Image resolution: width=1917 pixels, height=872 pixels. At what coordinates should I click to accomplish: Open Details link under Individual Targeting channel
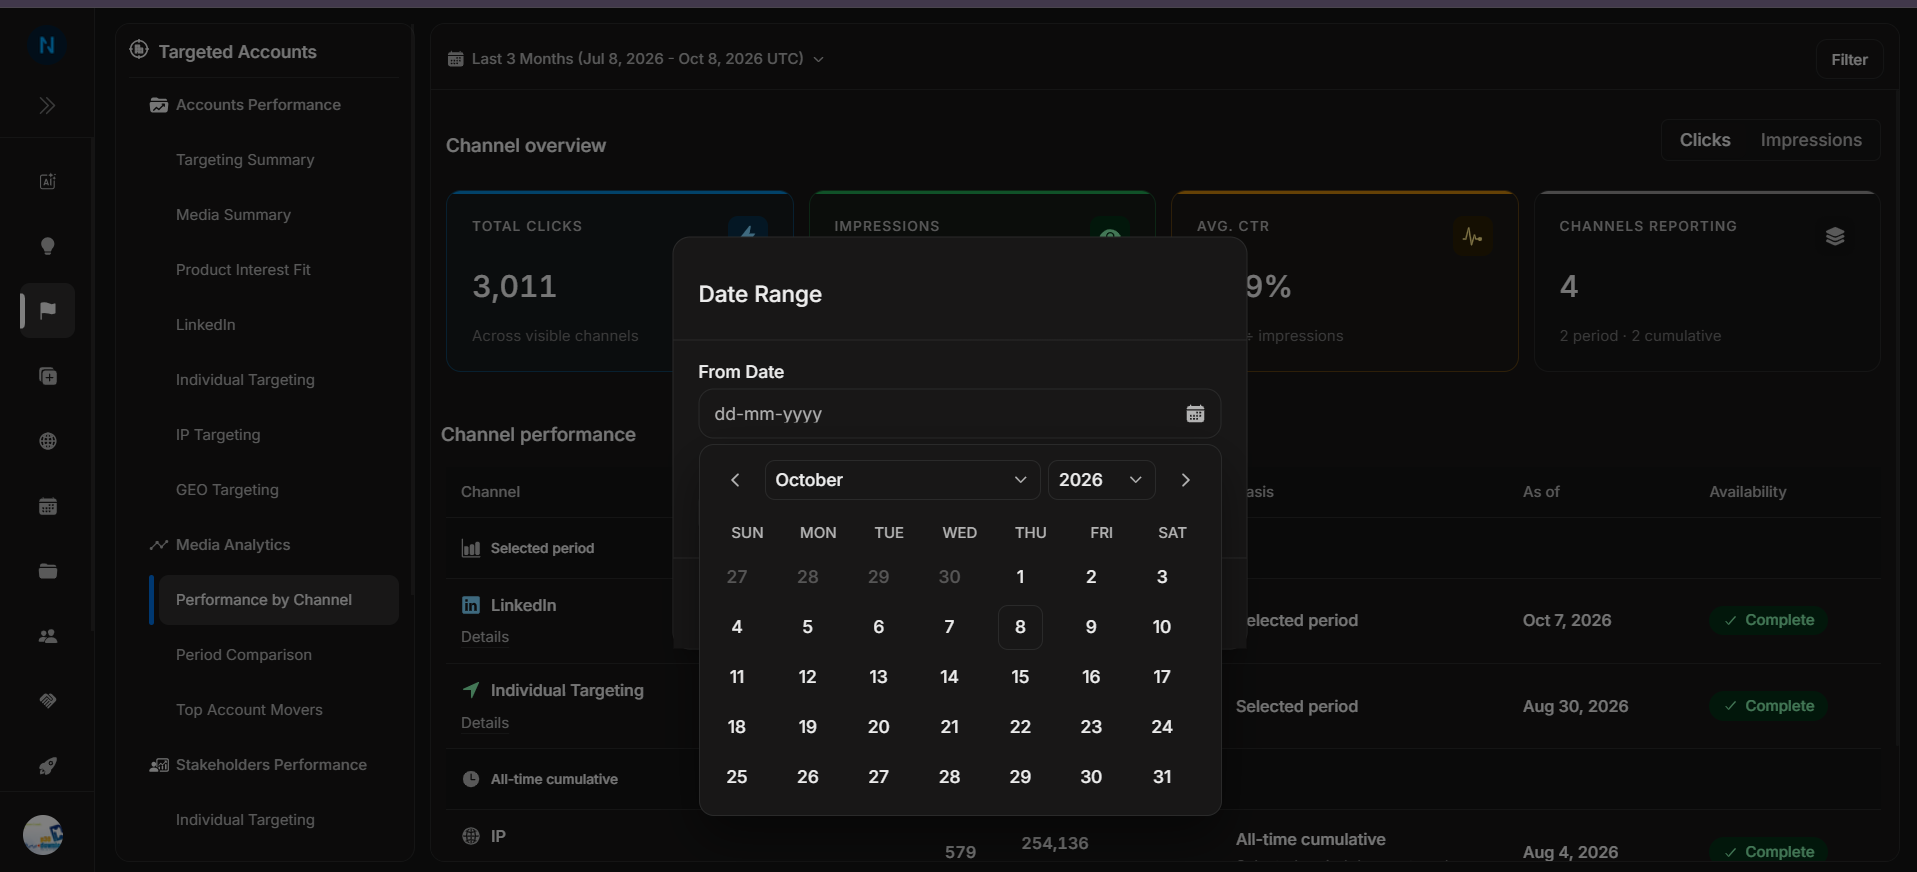coord(485,723)
